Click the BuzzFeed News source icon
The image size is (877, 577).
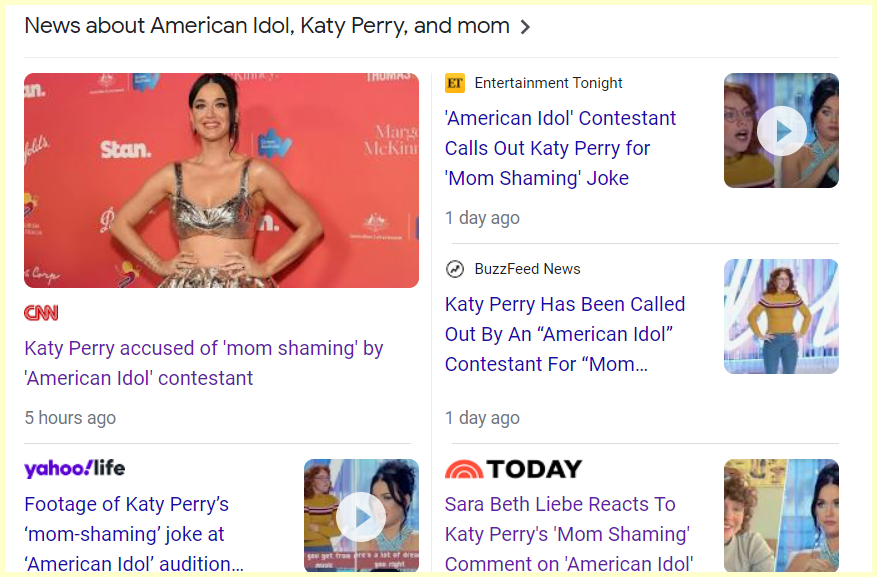coord(455,269)
